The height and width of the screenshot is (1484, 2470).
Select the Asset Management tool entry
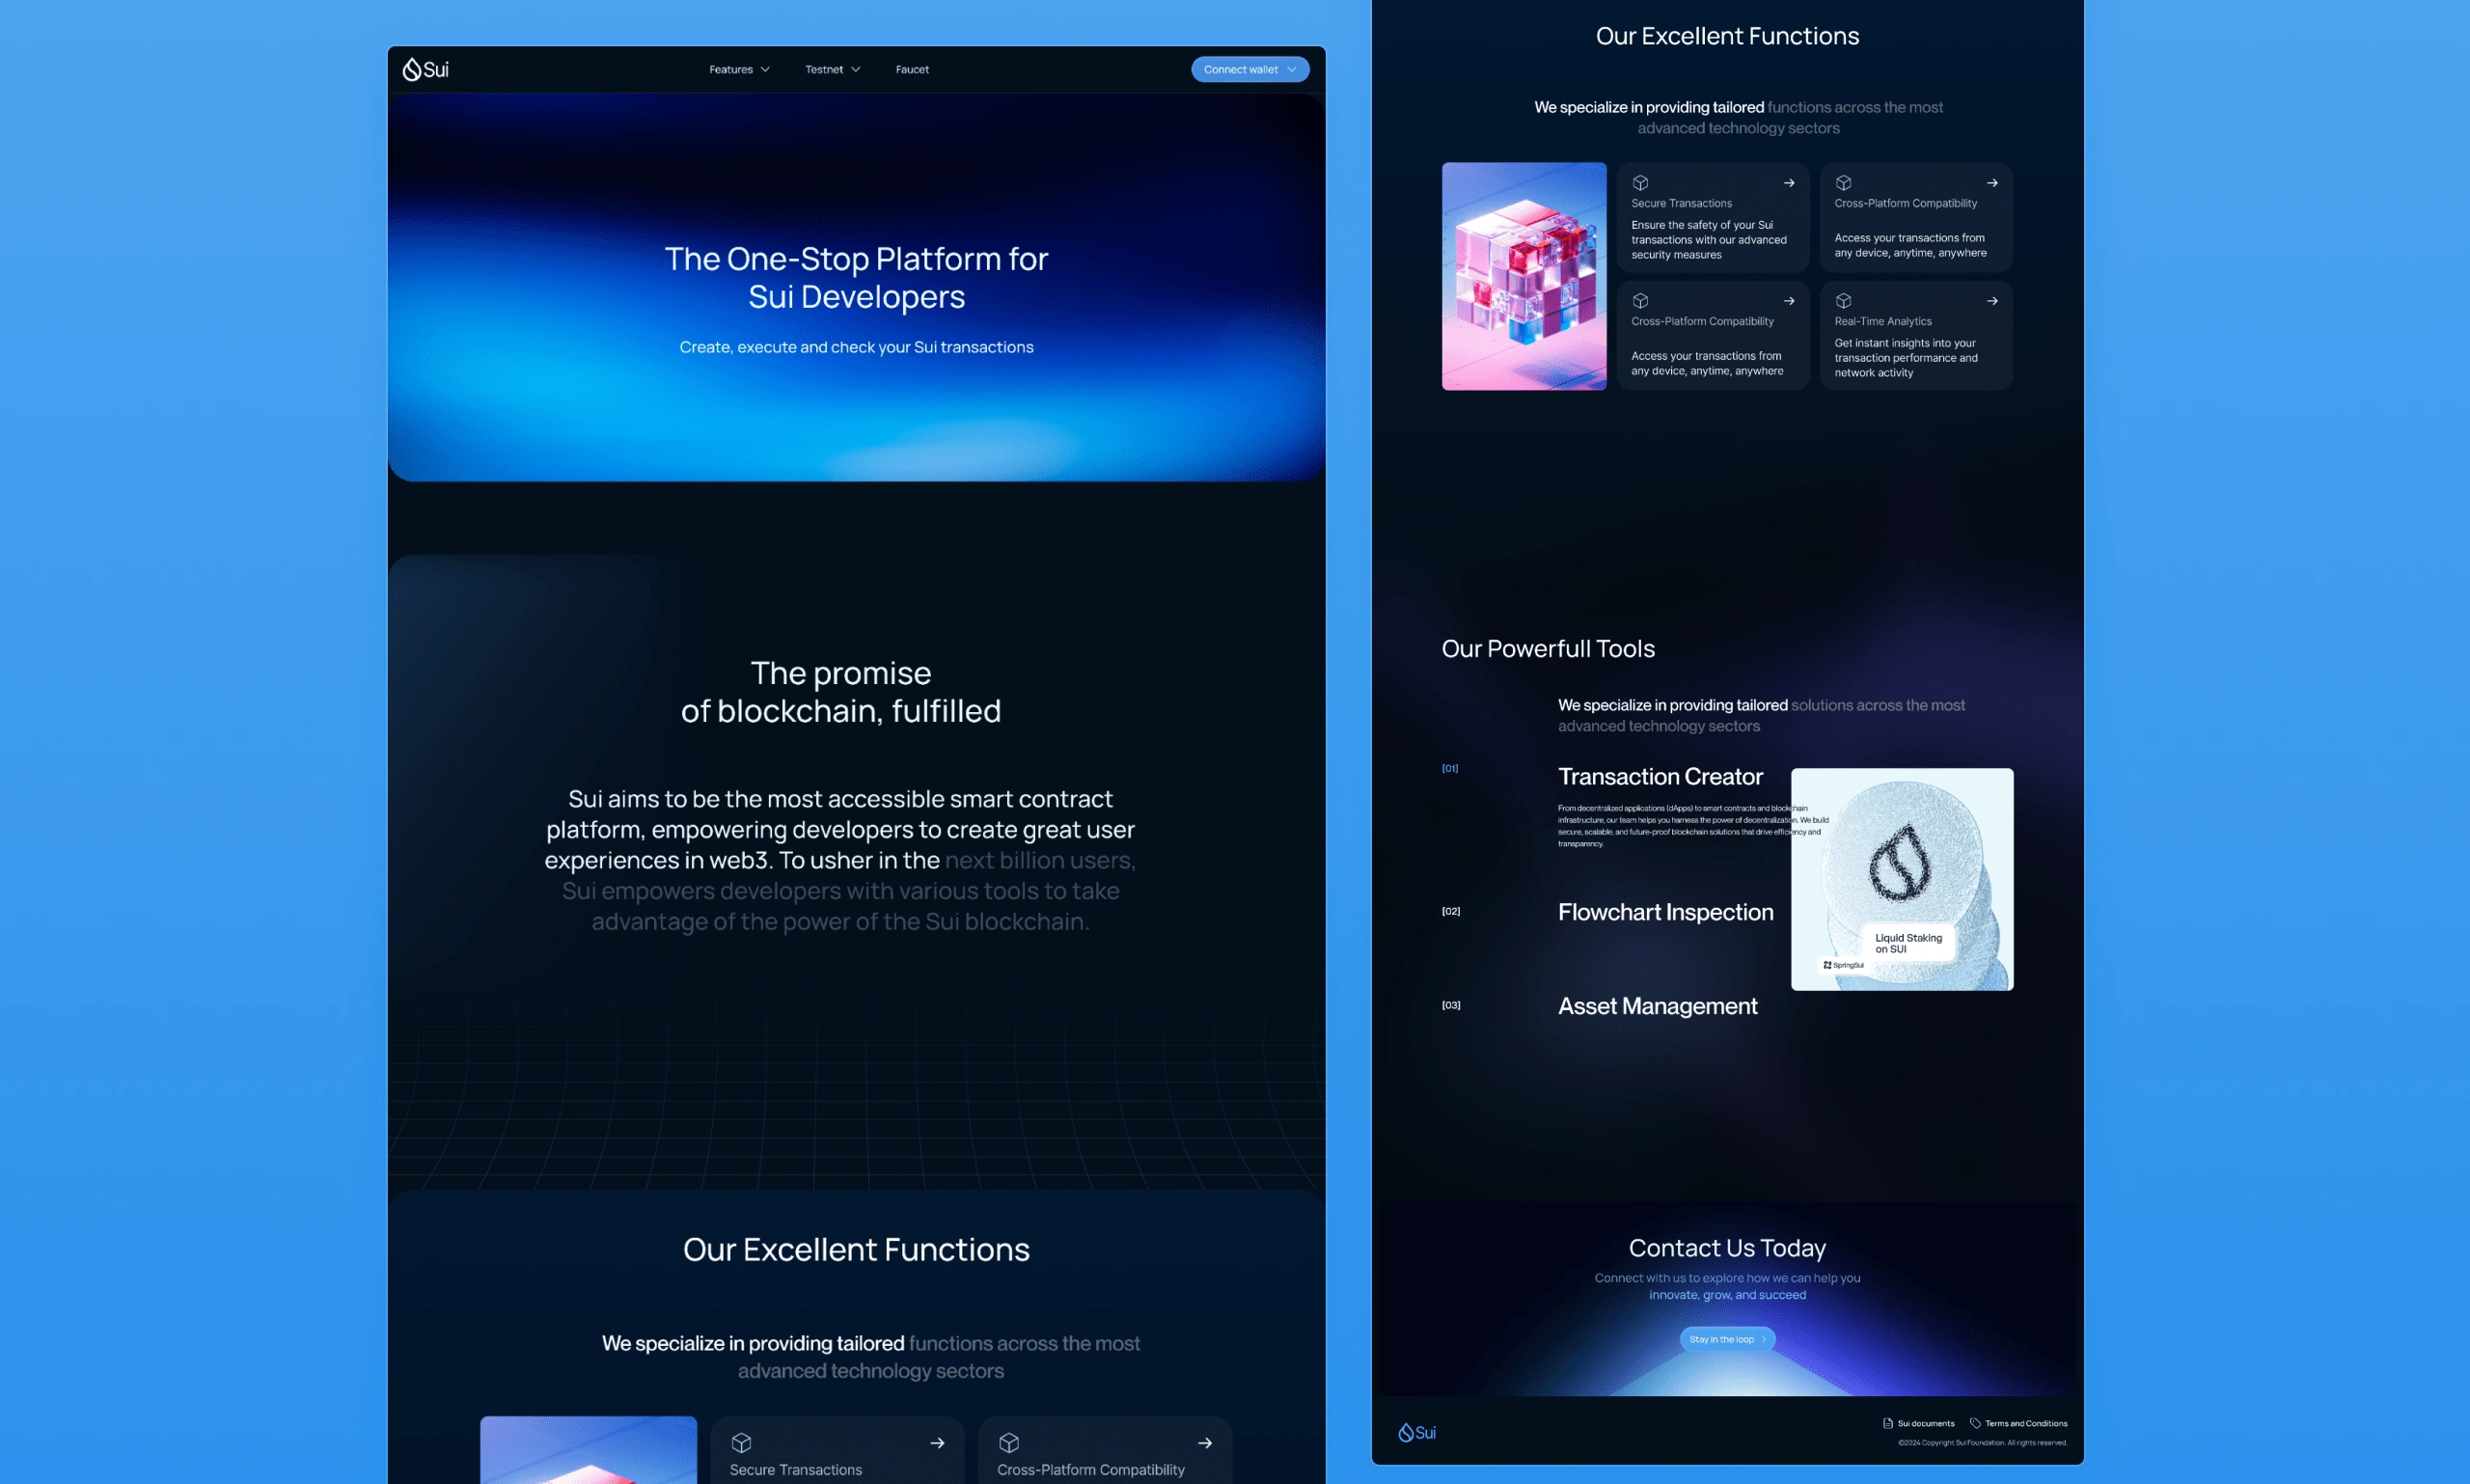point(1657,1006)
